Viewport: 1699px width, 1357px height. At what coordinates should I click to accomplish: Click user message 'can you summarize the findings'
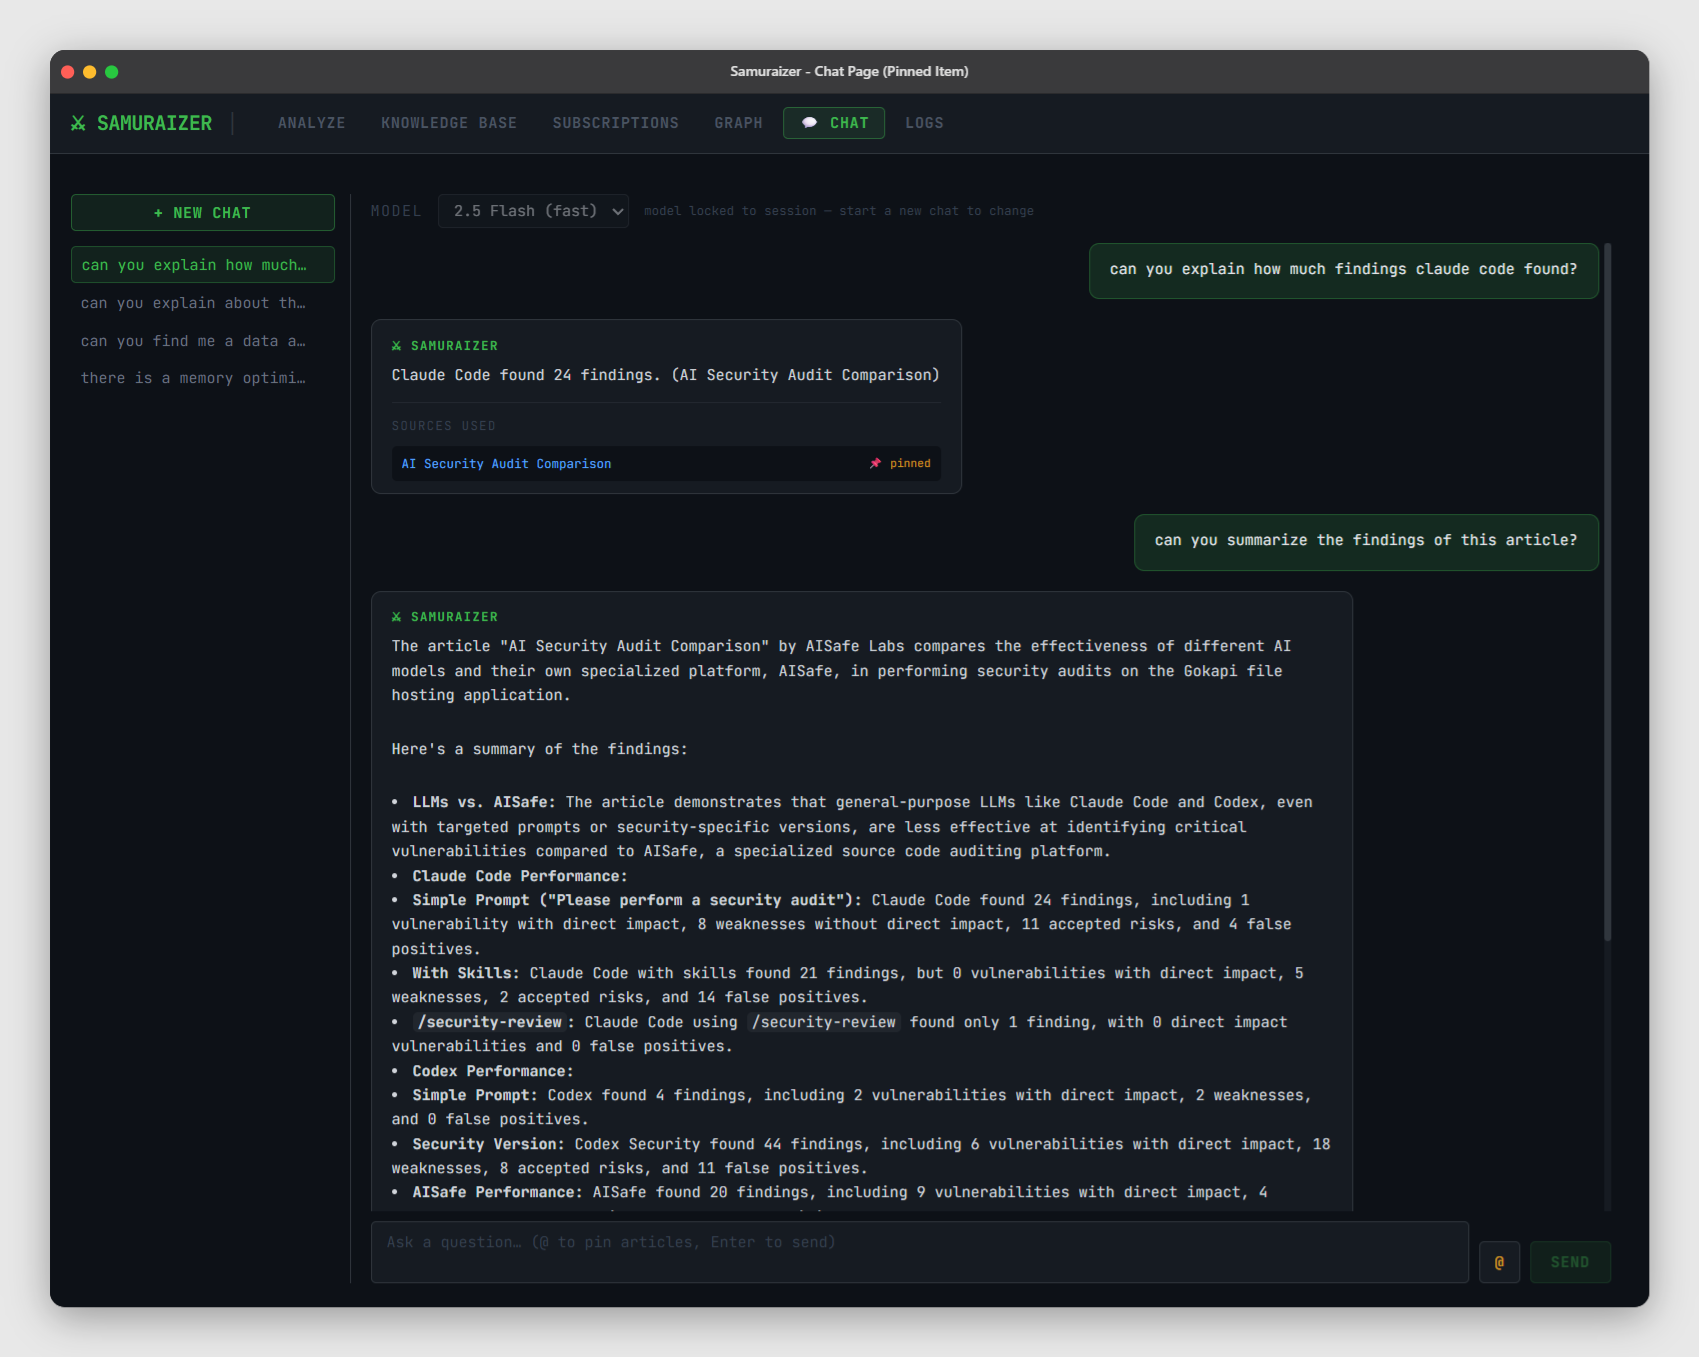[1366, 541]
